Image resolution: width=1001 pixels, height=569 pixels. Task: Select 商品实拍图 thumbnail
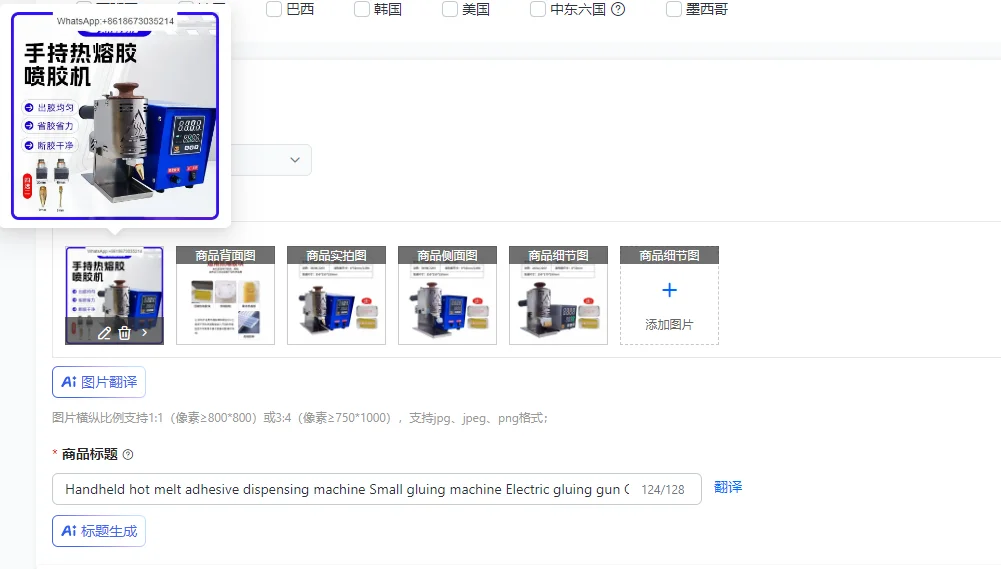tap(336, 295)
